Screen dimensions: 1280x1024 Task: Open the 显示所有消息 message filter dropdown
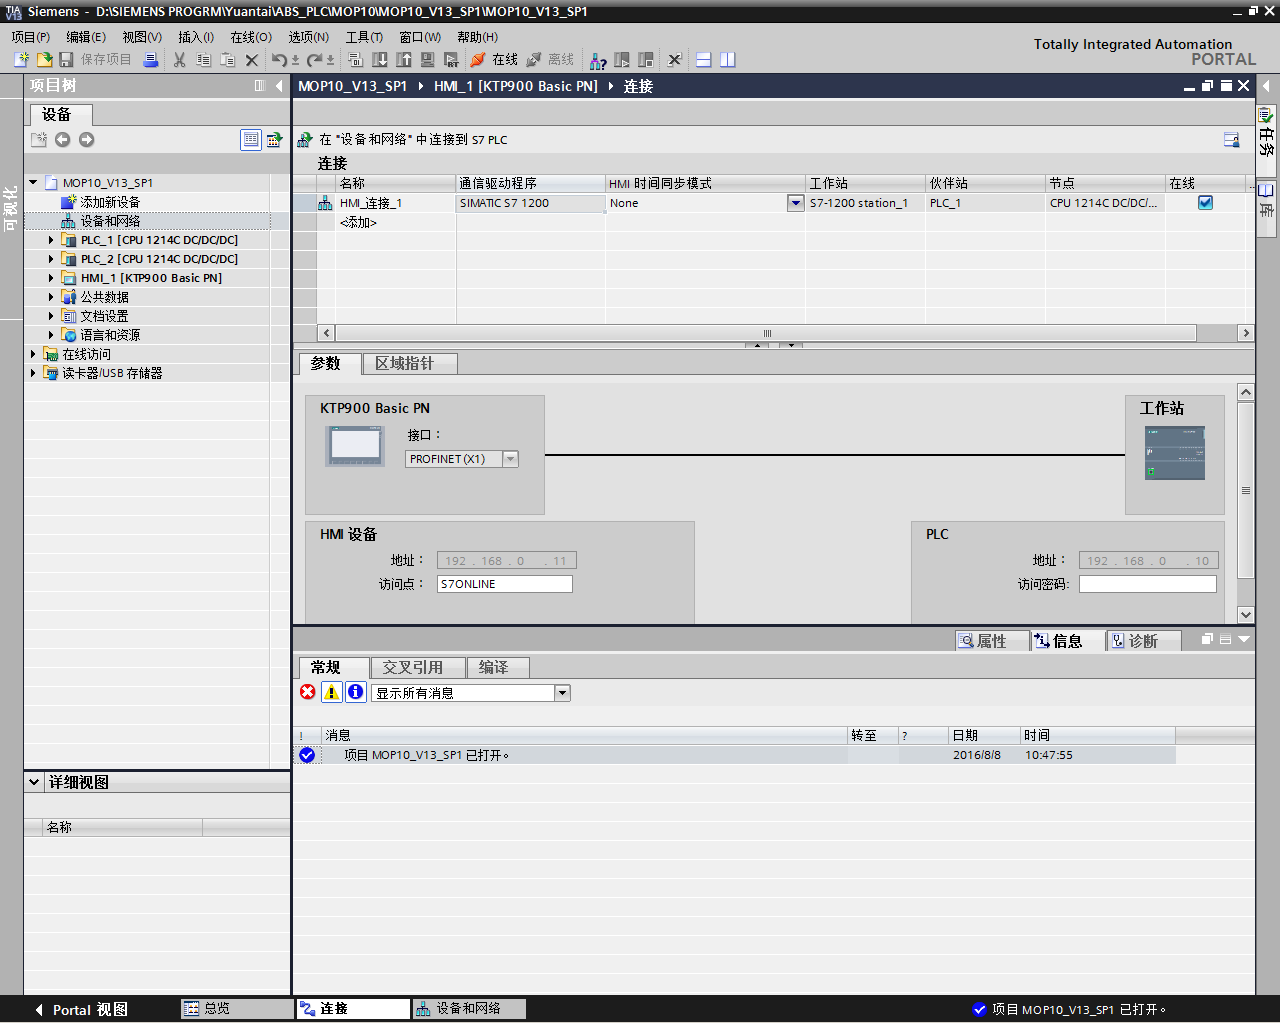[x=562, y=693]
